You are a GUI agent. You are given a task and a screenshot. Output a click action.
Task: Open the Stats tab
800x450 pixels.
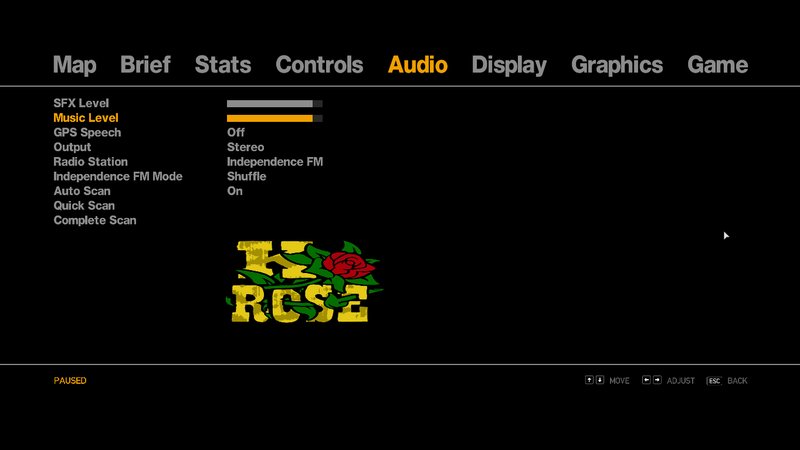223,64
